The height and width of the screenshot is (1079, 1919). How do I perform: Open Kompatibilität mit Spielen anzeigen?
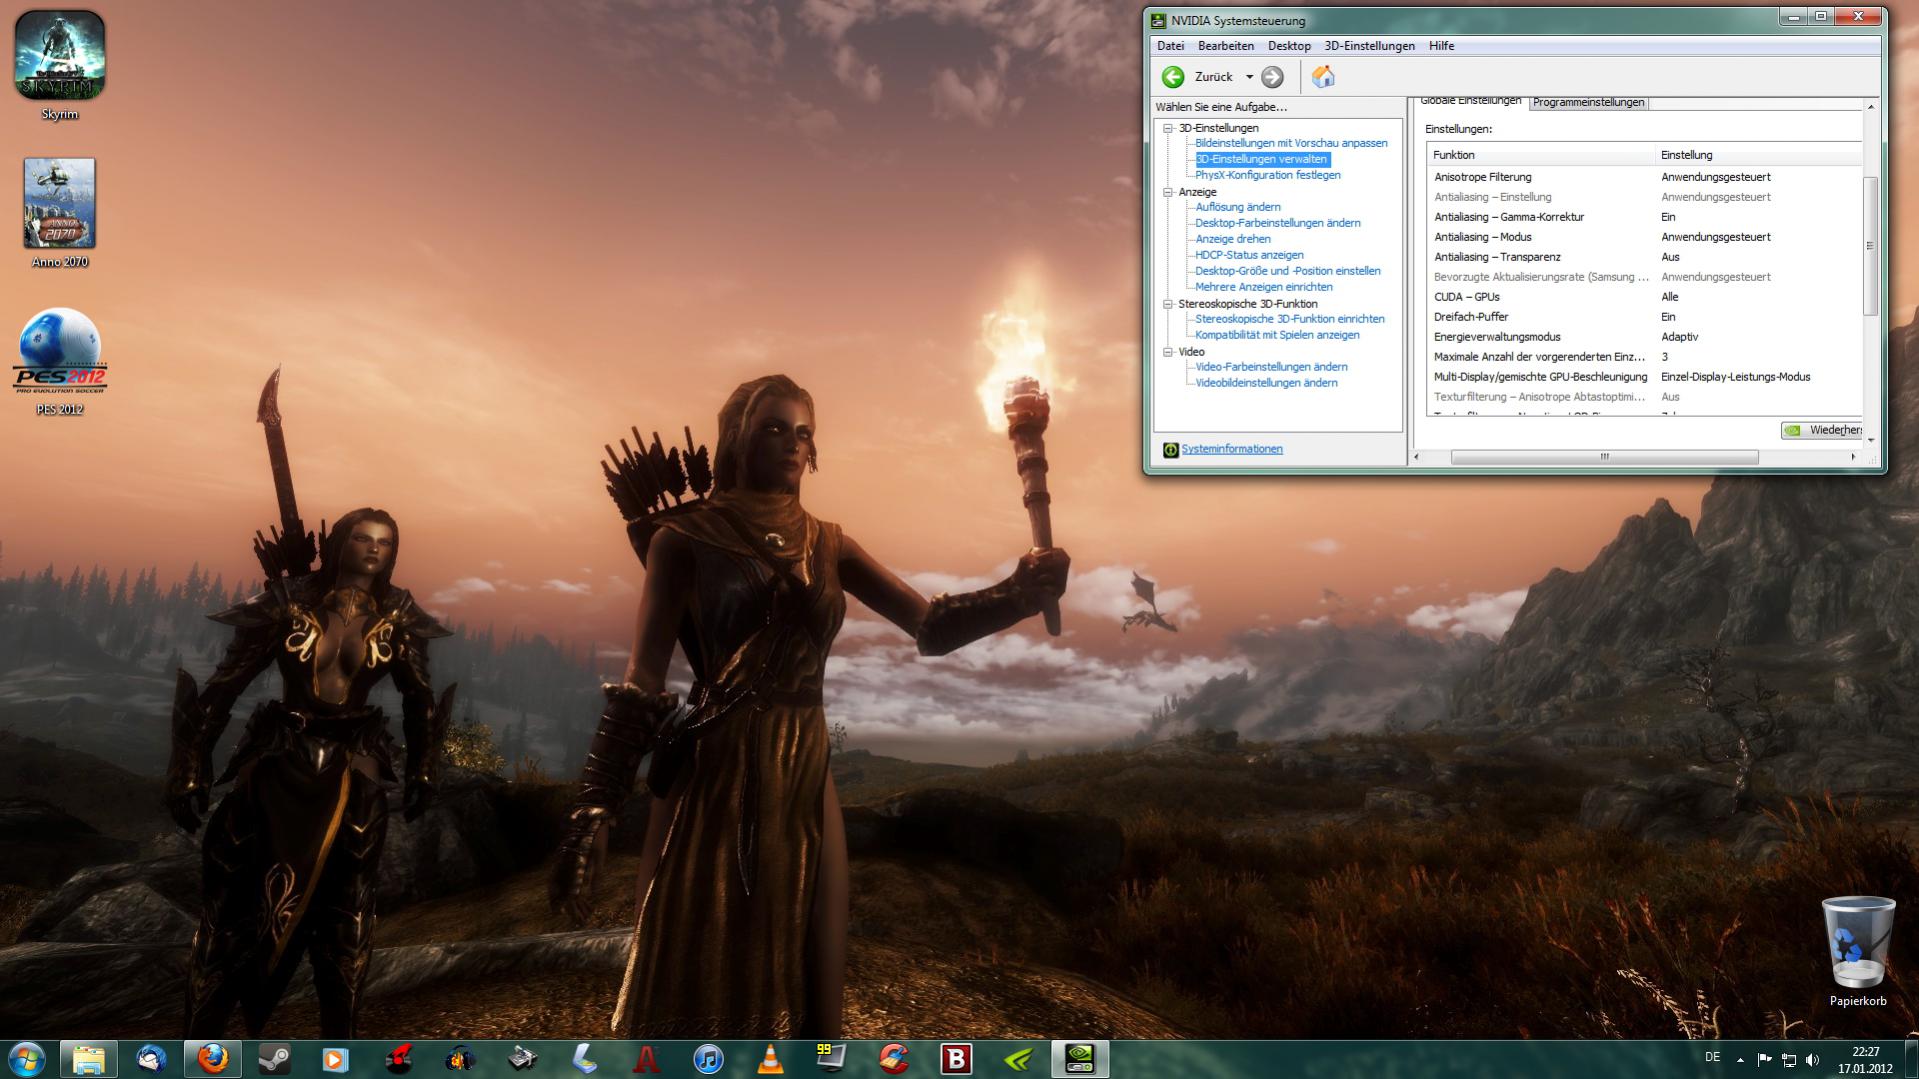tap(1277, 335)
